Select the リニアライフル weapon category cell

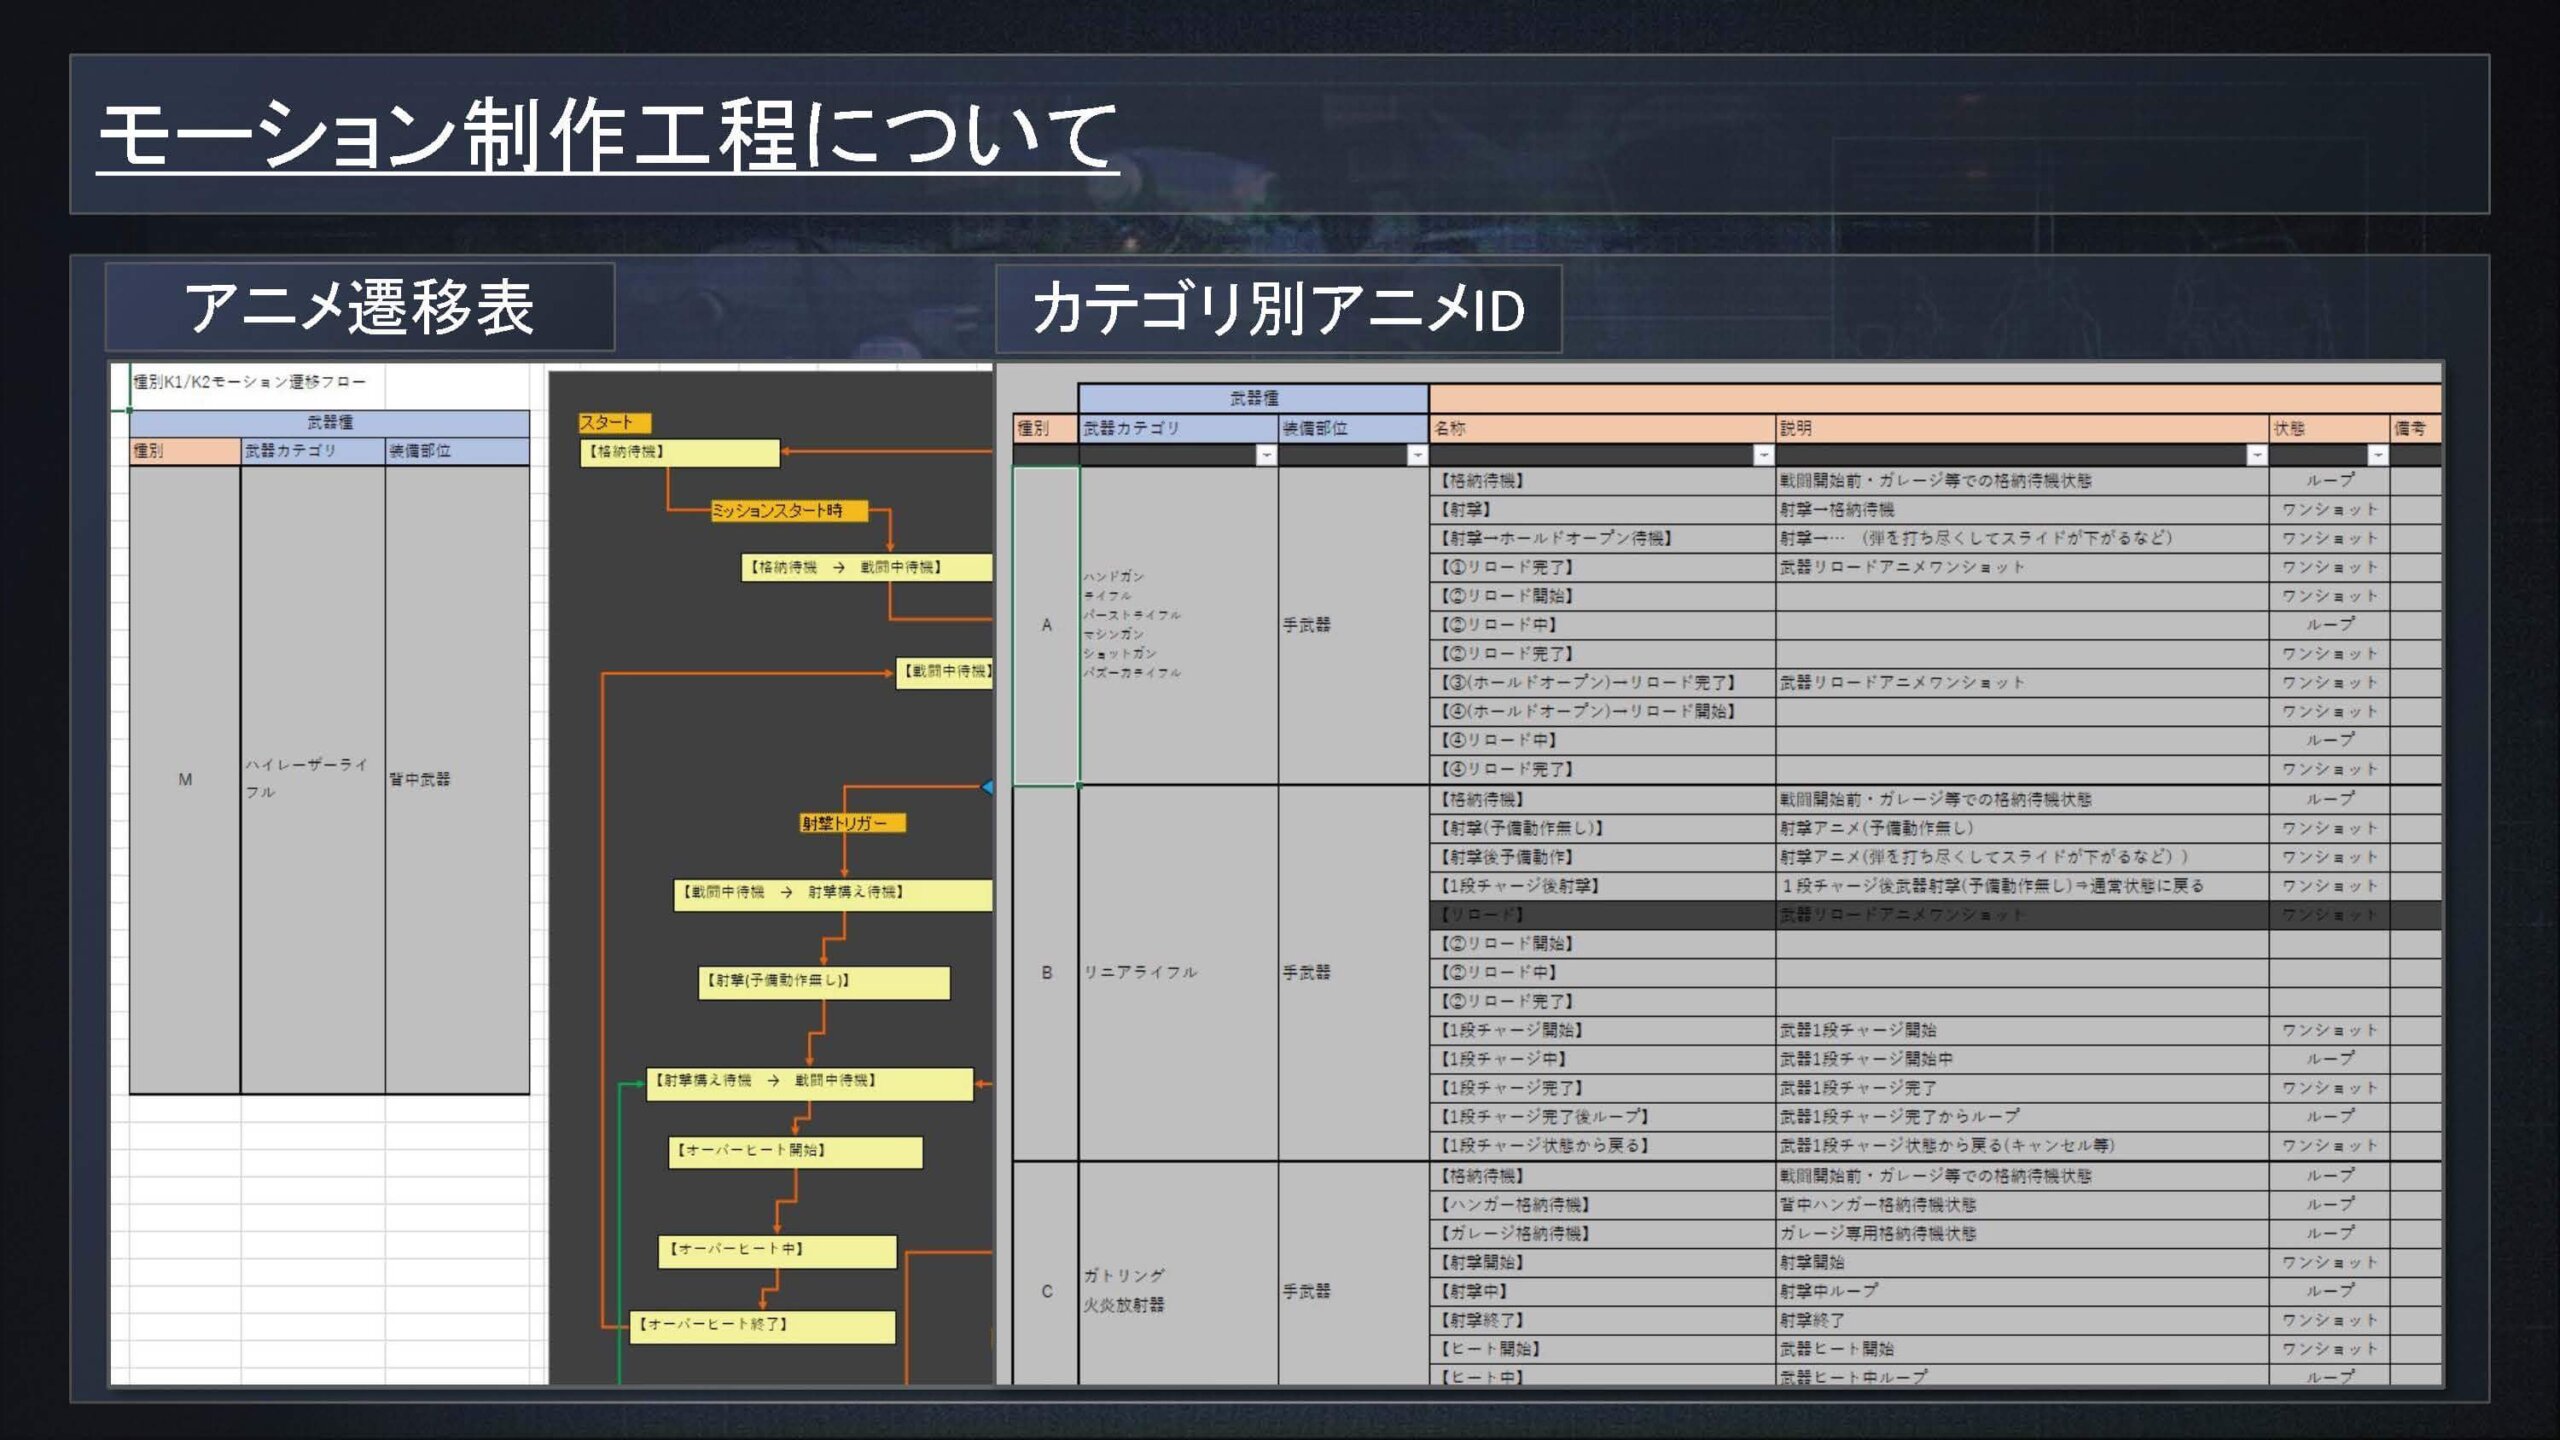point(1178,973)
